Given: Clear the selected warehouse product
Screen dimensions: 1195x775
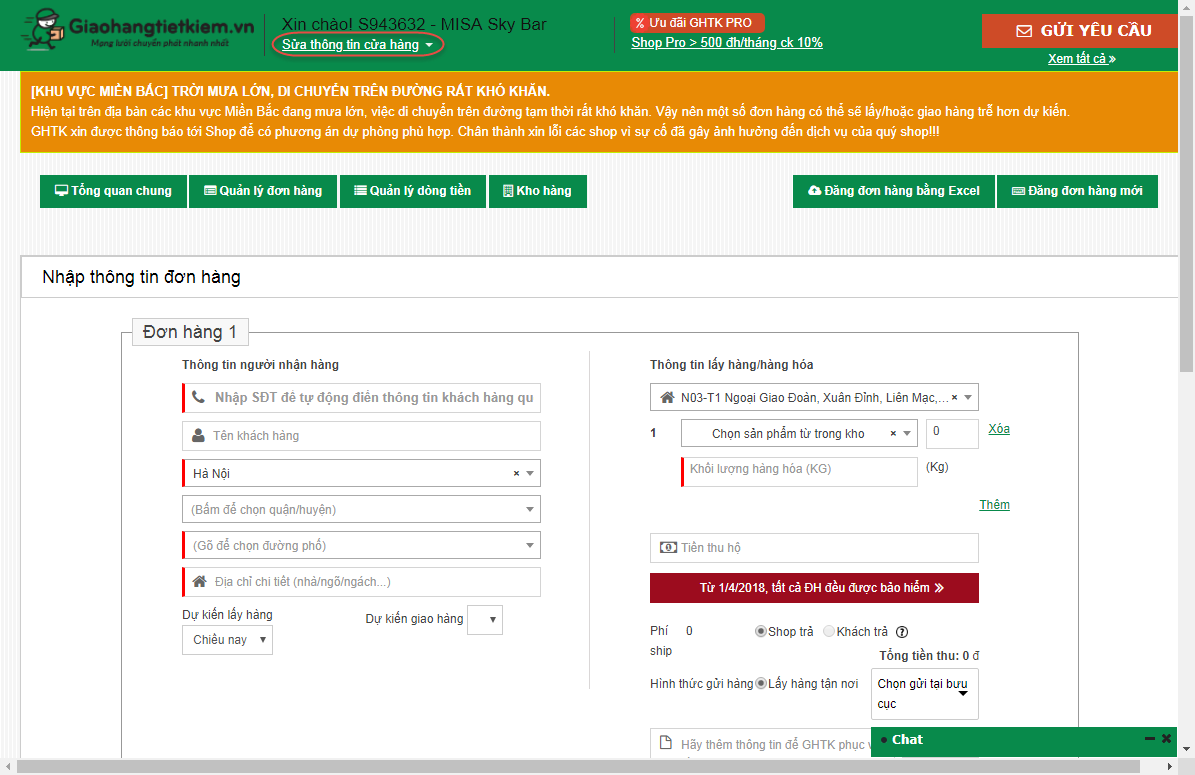Looking at the screenshot, I should (x=893, y=434).
